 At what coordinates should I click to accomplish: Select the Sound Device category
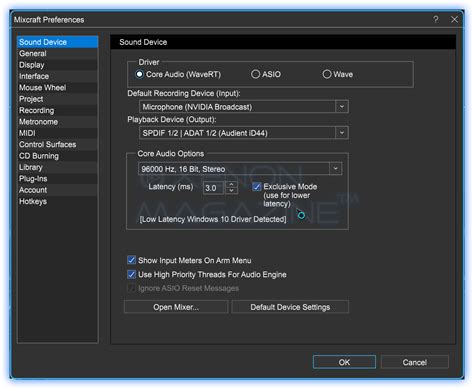[x=58, y=42]
